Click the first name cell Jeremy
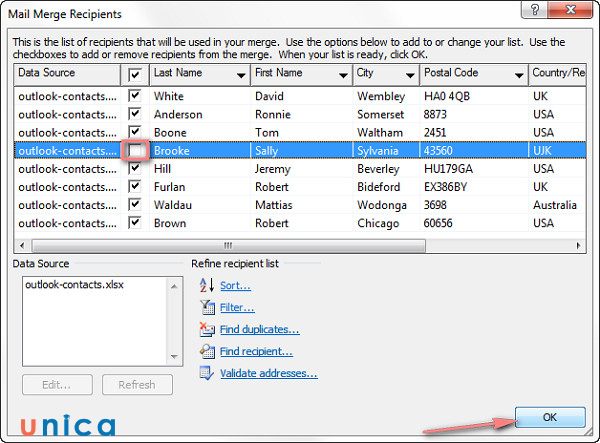Viewport: 600px width, 443px height. click(x=273, y=169)
